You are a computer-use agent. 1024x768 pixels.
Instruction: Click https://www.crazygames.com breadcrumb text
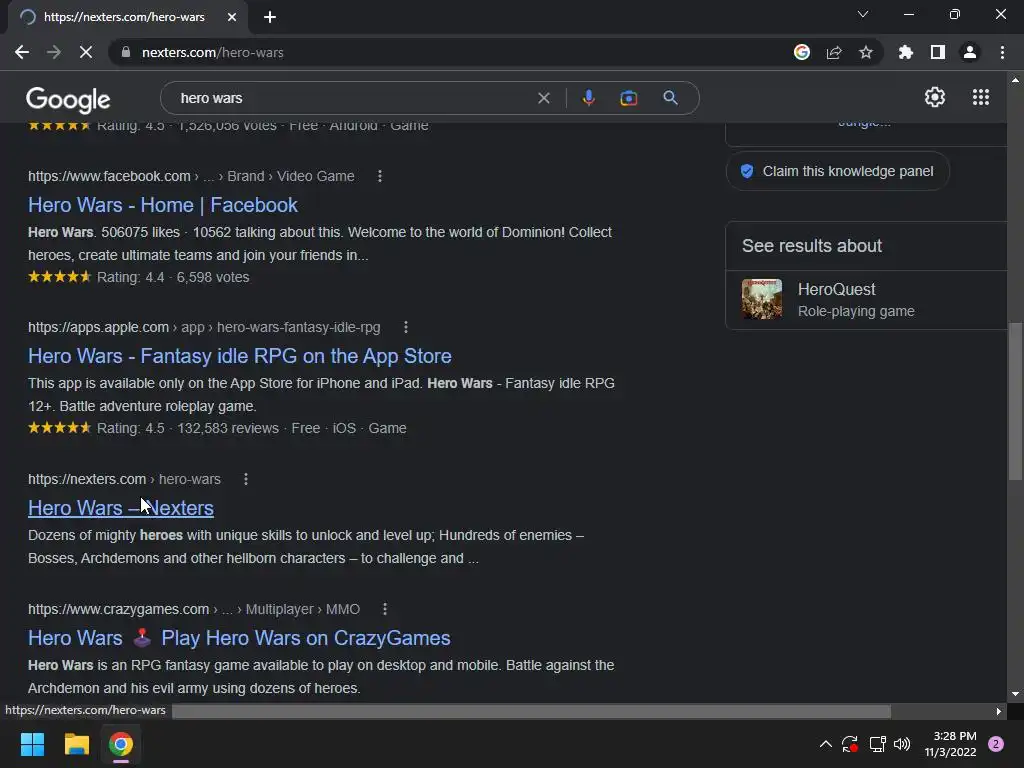(x=118, y=609)
